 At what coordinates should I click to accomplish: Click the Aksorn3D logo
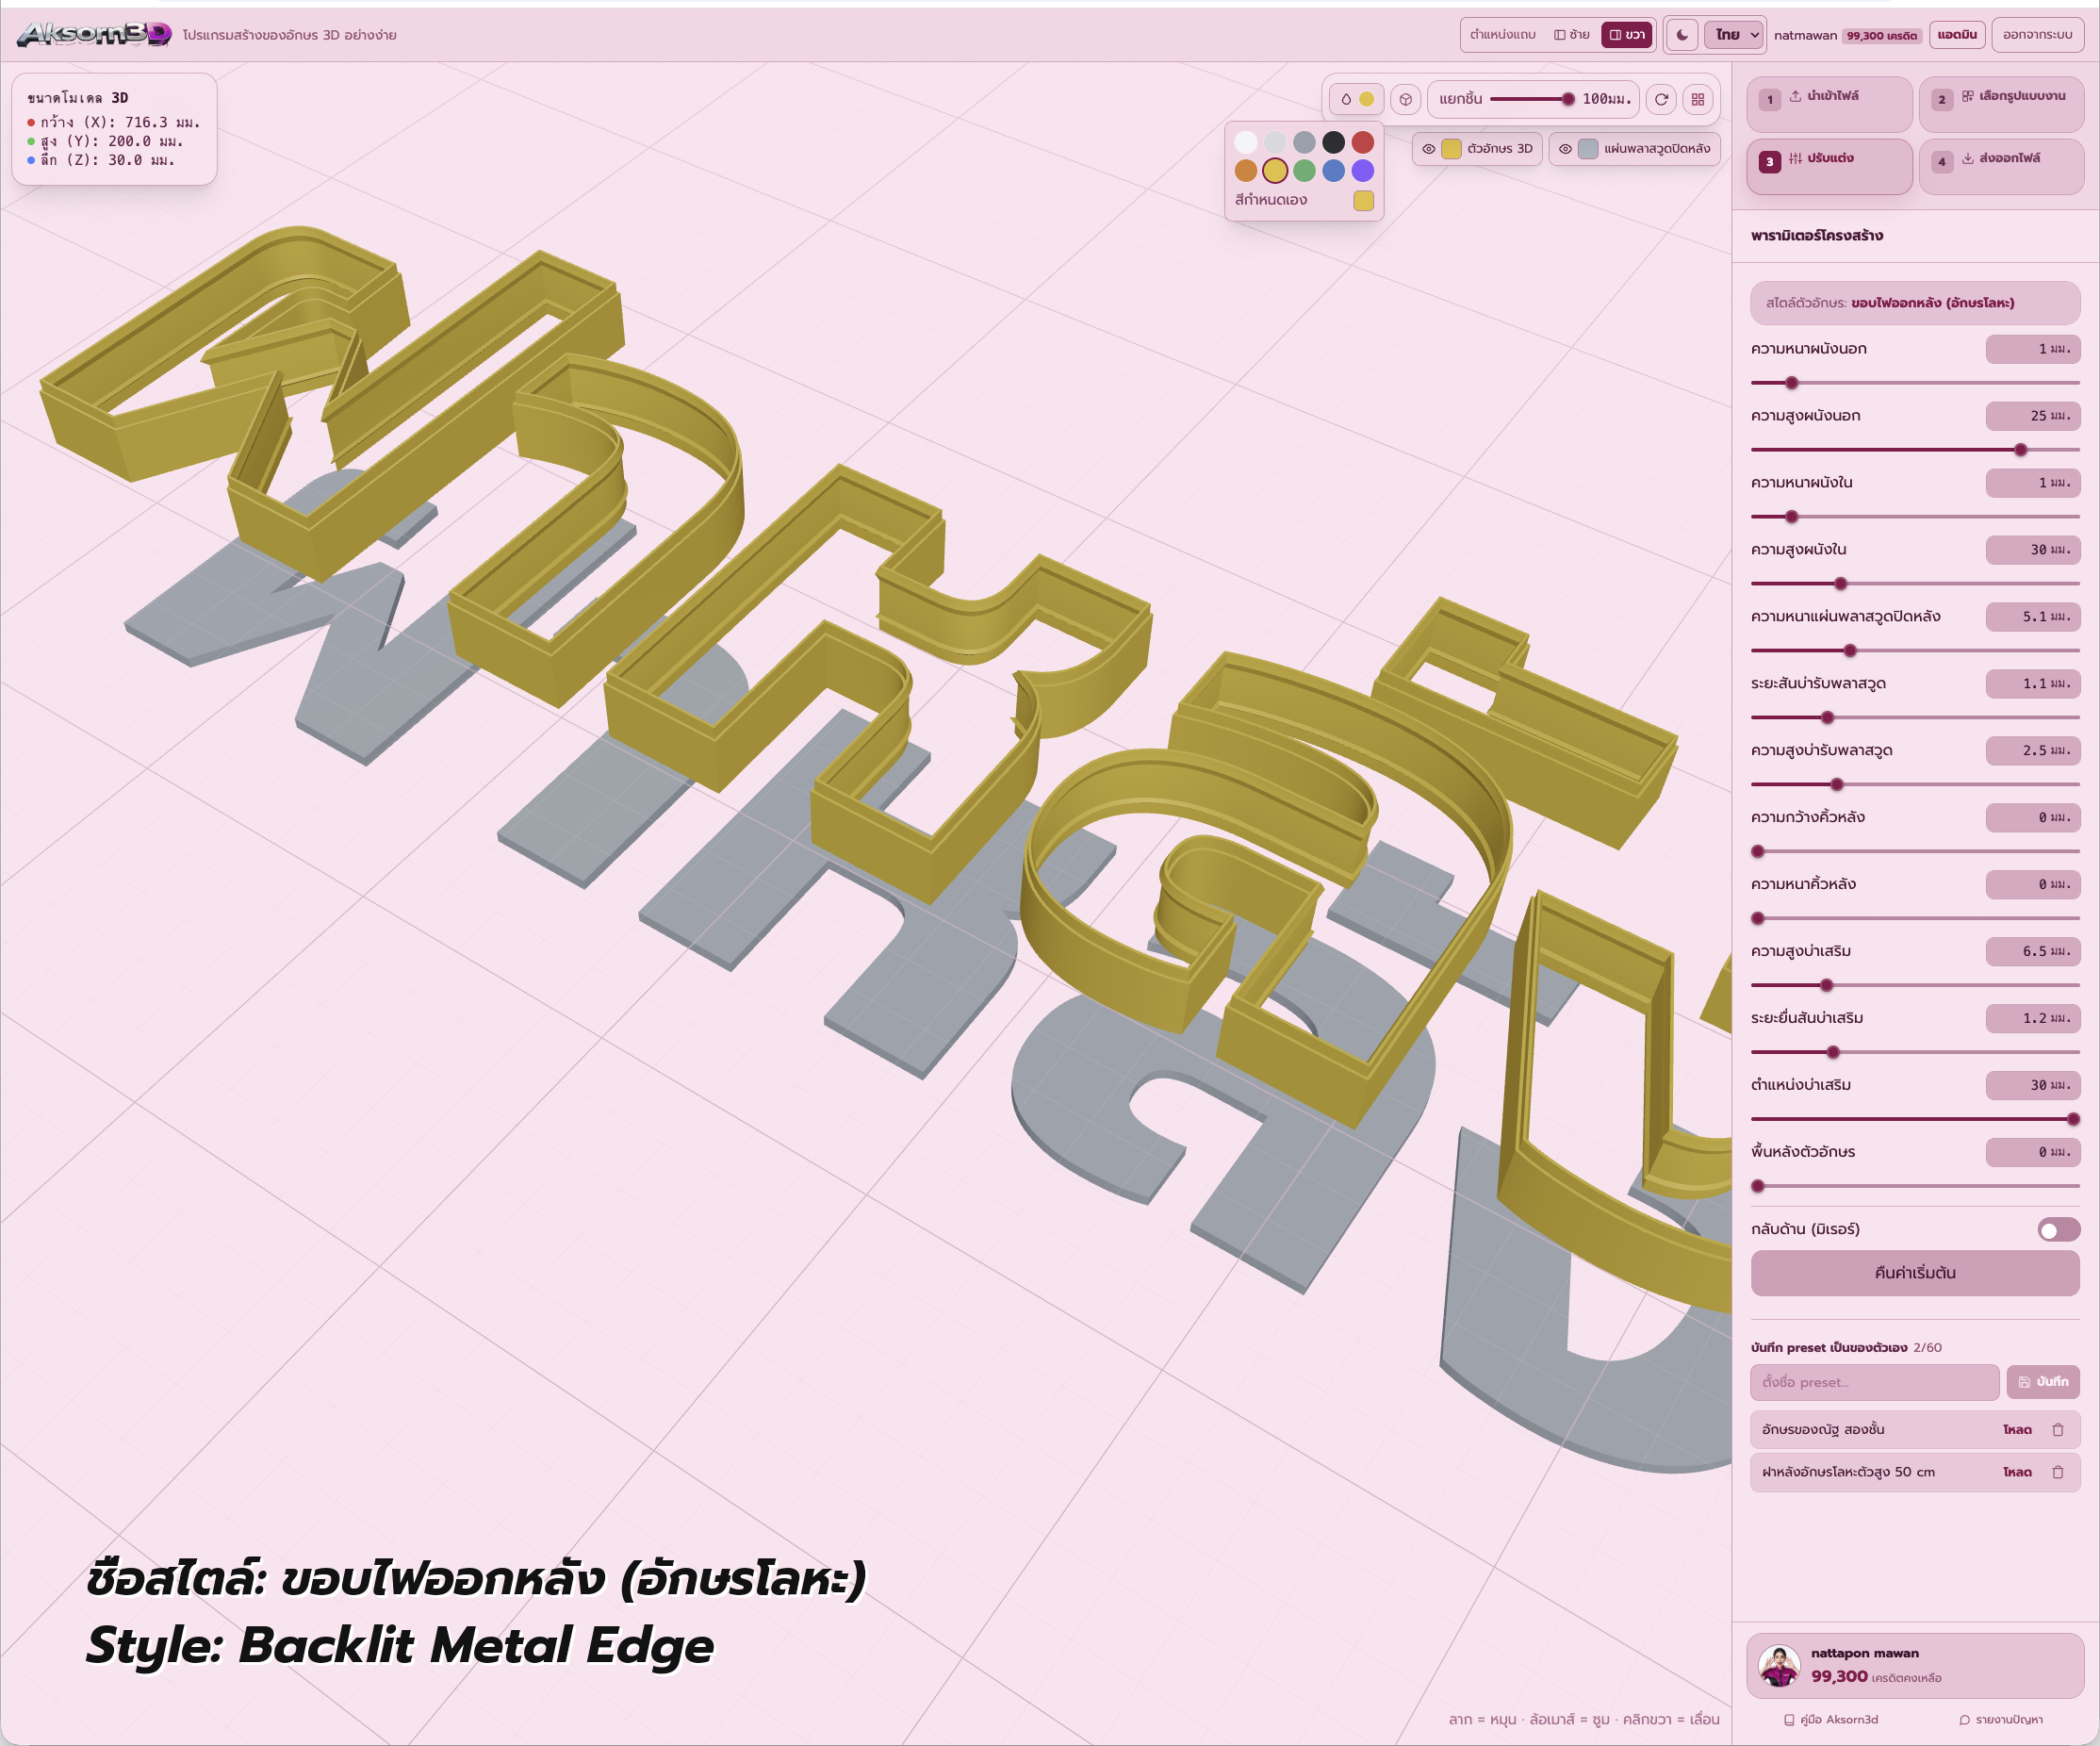[94, 34]
